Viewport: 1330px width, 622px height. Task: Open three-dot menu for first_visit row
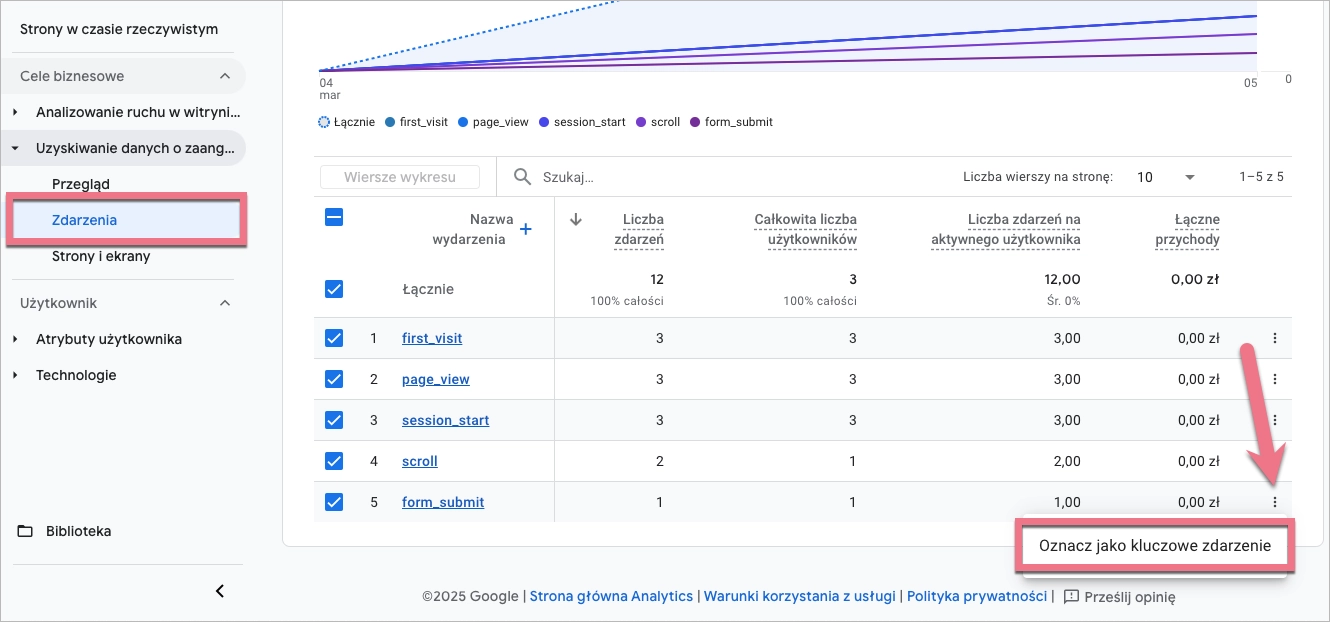[1274, 338]
